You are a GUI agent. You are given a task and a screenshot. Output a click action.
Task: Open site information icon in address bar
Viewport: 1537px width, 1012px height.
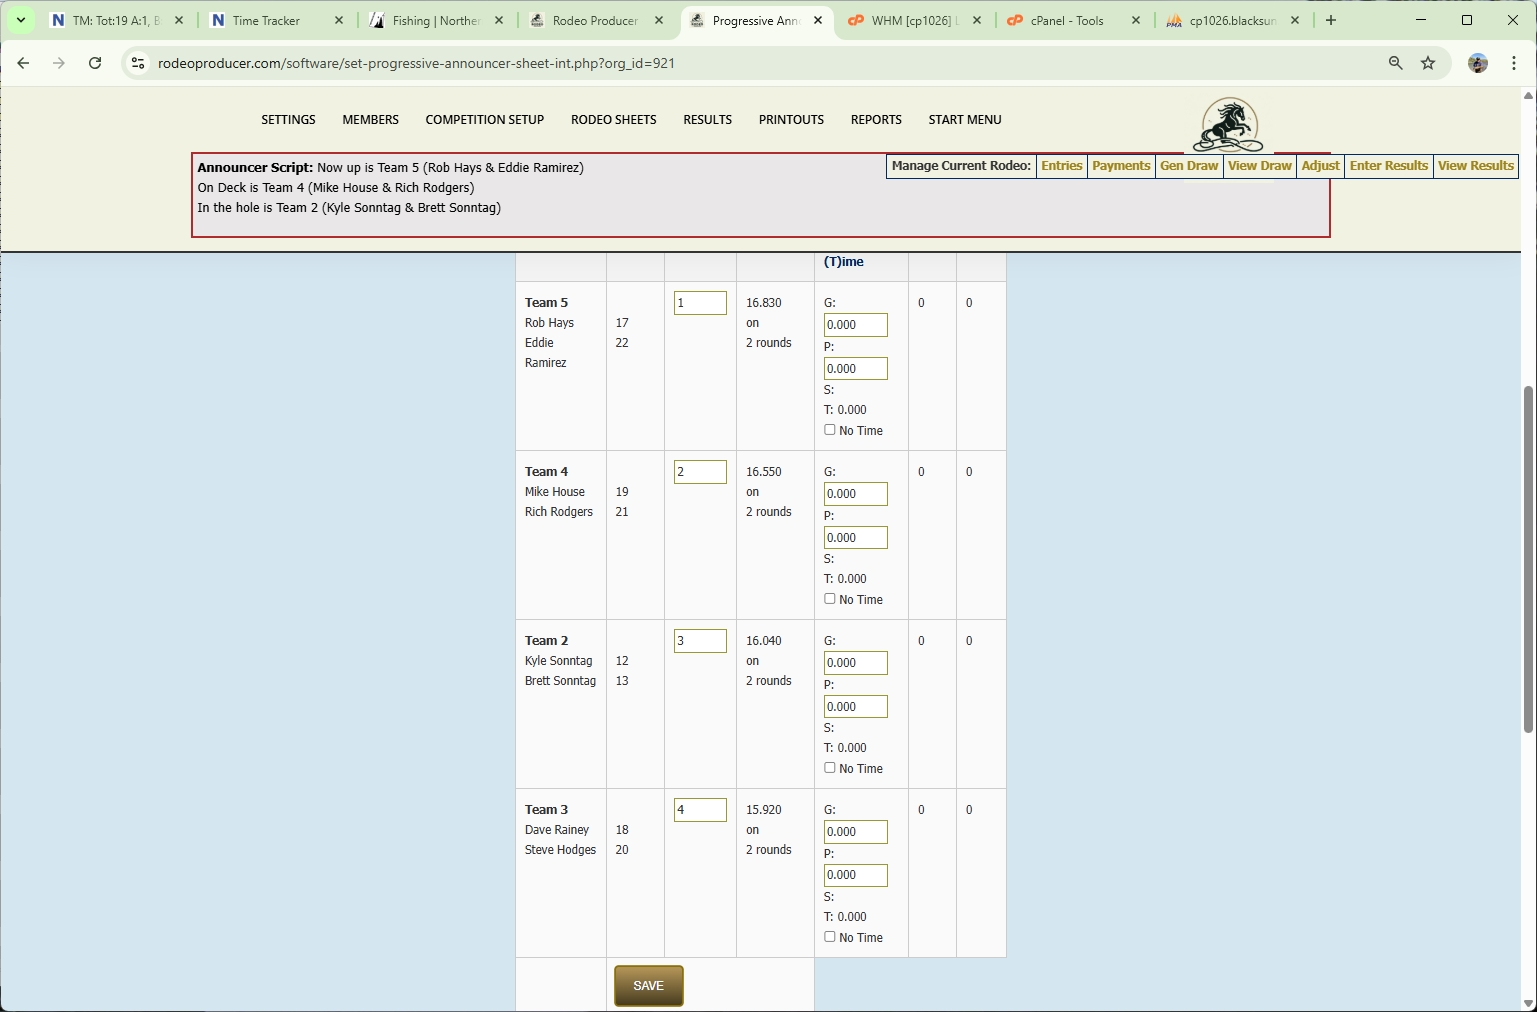[137, 63]
